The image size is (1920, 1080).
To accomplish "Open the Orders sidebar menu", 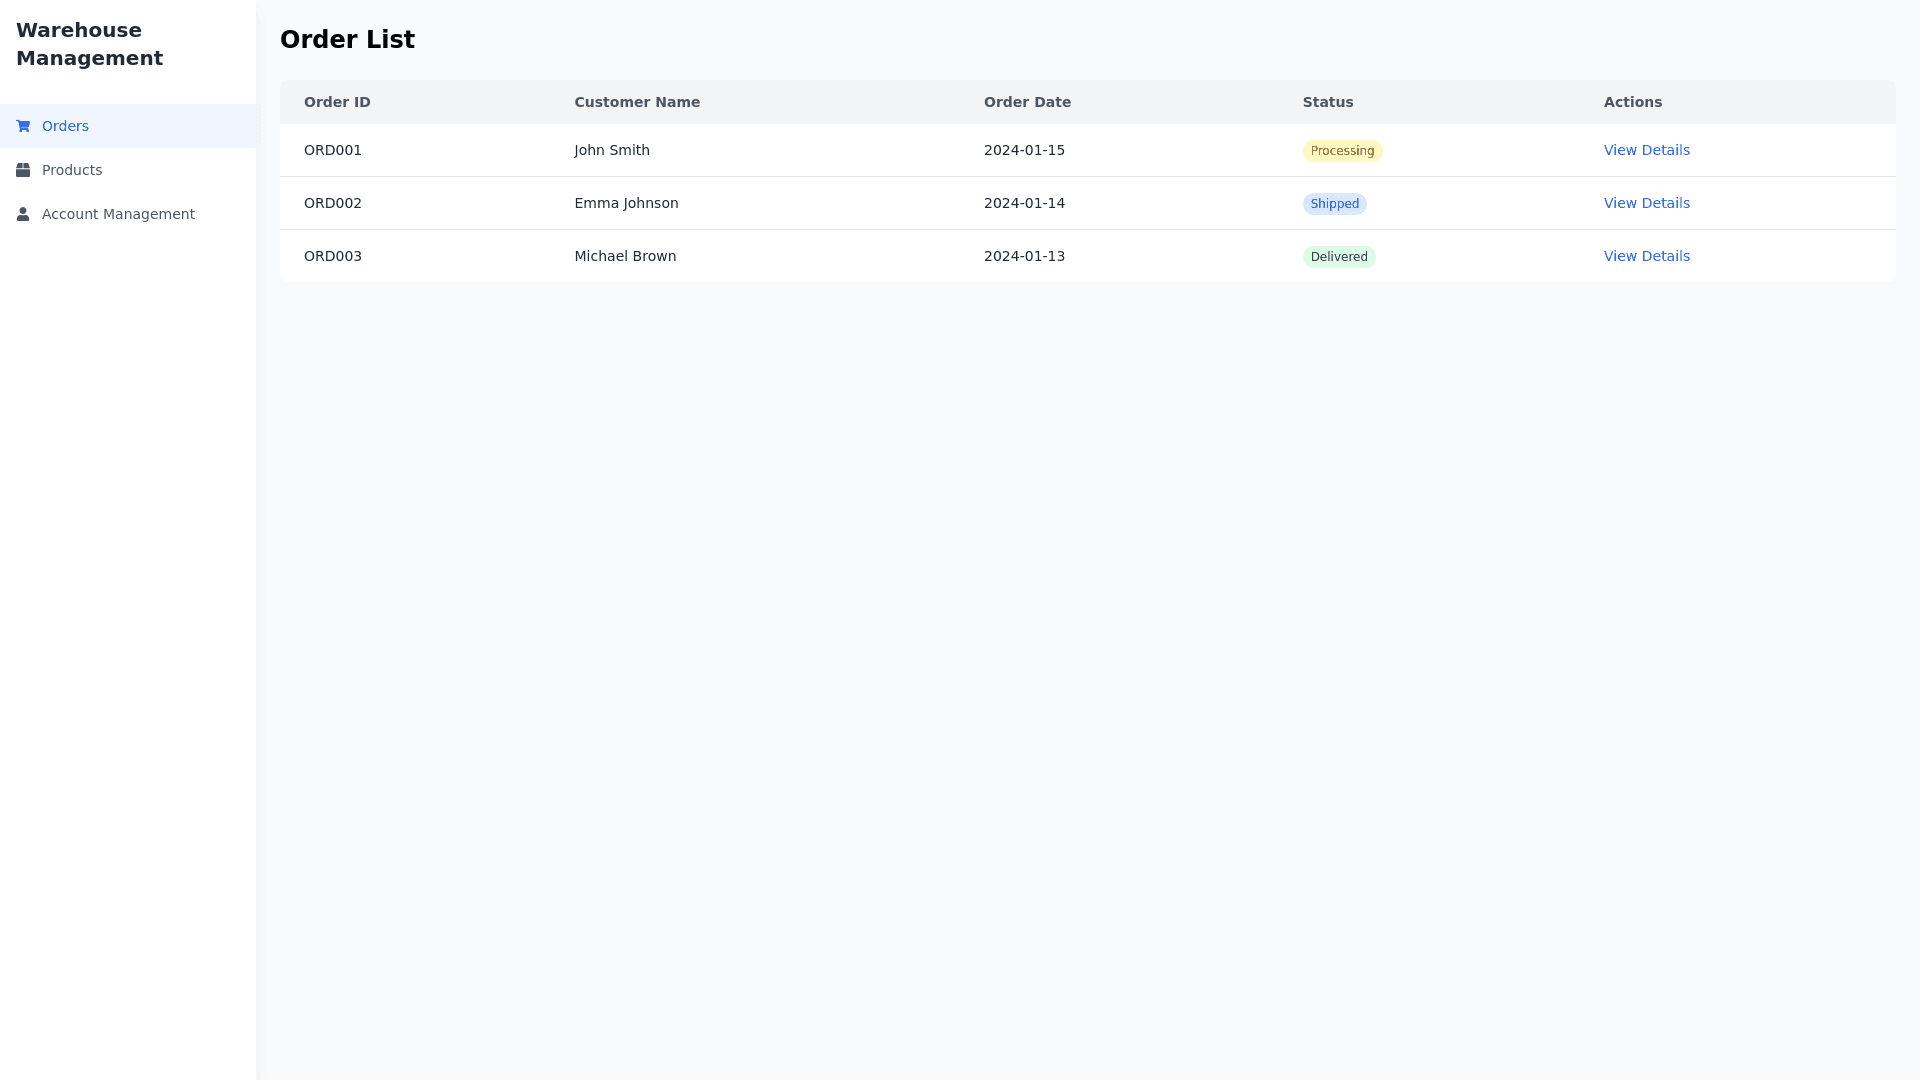I will (65, 126).
